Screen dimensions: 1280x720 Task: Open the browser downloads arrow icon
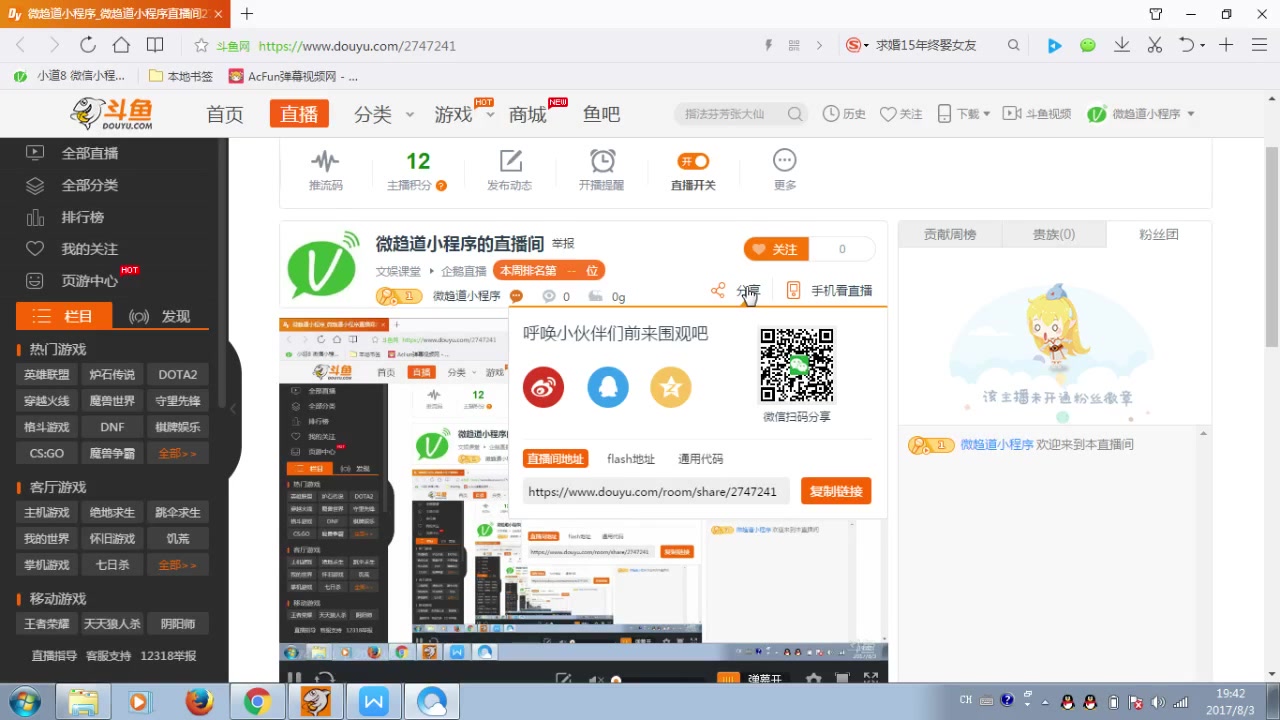pyautogui.click(x=1122, y=45)
